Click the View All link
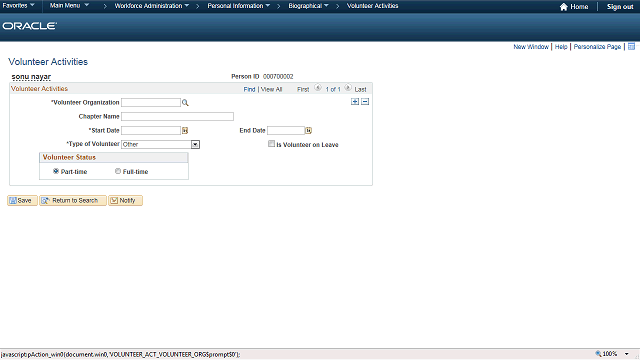This screenshot has height=360, width=640. click(x=271, y=89)
